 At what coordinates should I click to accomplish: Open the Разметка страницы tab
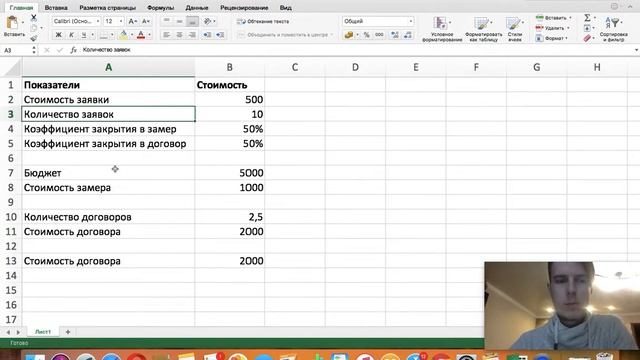(107, 7)
